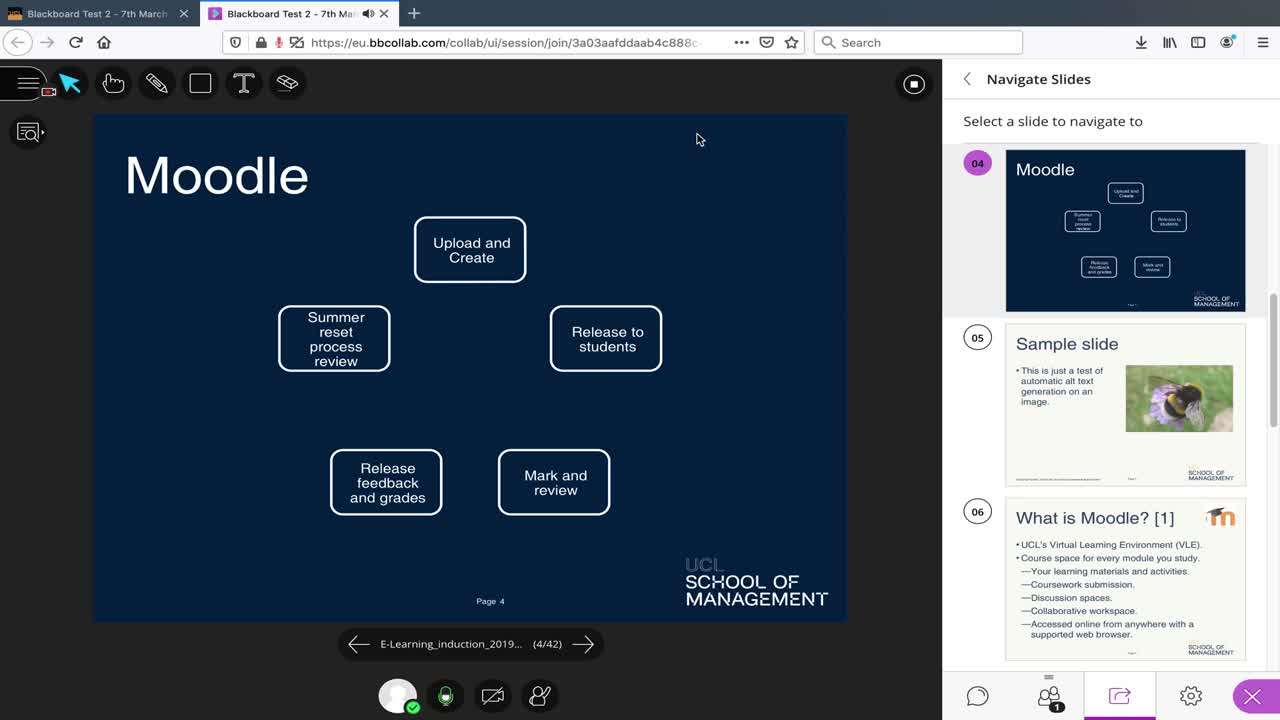The width and height of the screenshot is (1280, 720).
Task: Close the Collaborate side panel
Action: (1252, 697)
